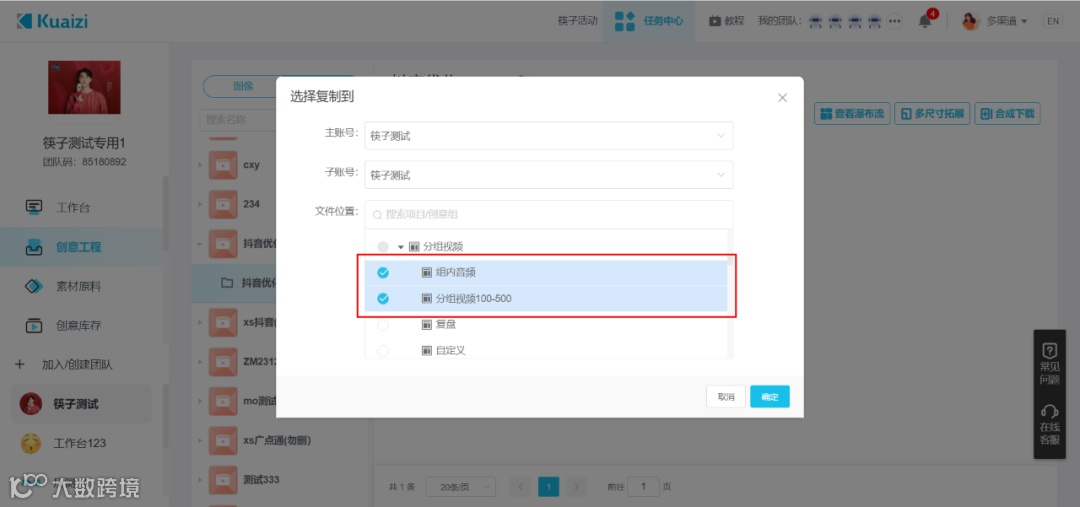The width and height of the screenshot is (1080, 507).
Task: Click the 测试333 project
Action: (x=261, y=479)
